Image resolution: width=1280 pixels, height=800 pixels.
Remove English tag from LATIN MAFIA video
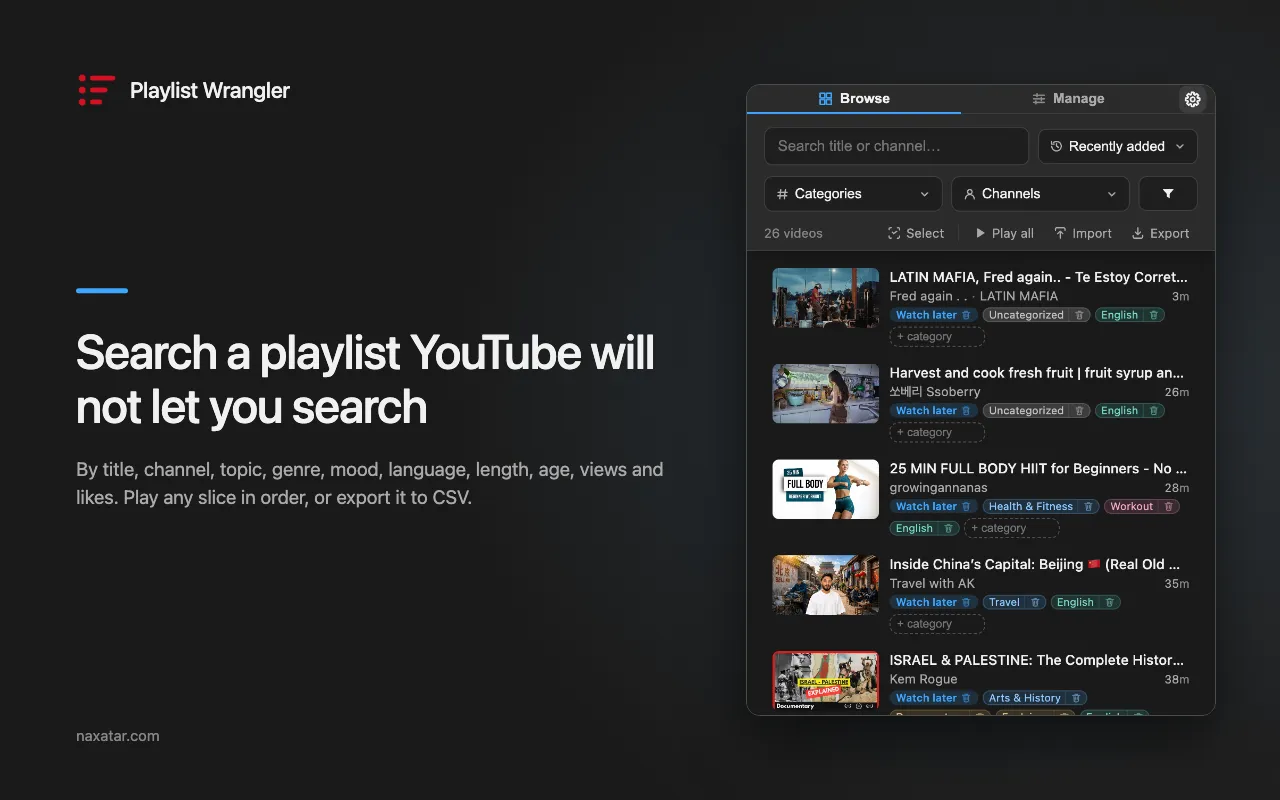coord(1153,315)
